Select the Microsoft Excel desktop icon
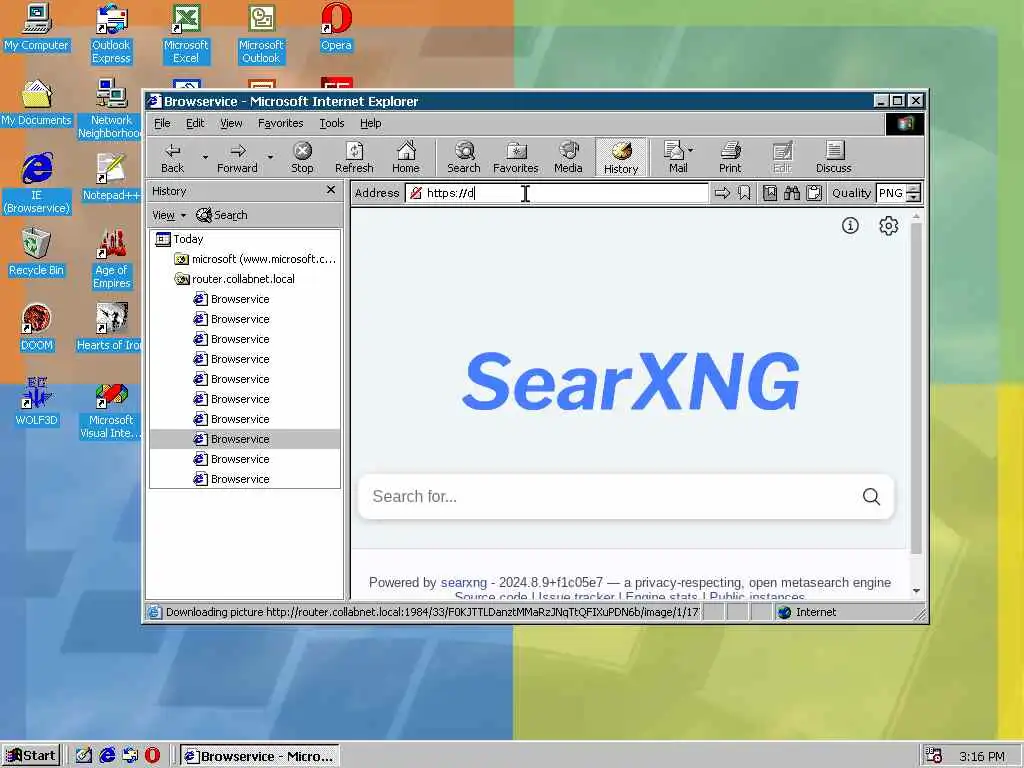This screenshot has height=768, width=1024. 186,34
